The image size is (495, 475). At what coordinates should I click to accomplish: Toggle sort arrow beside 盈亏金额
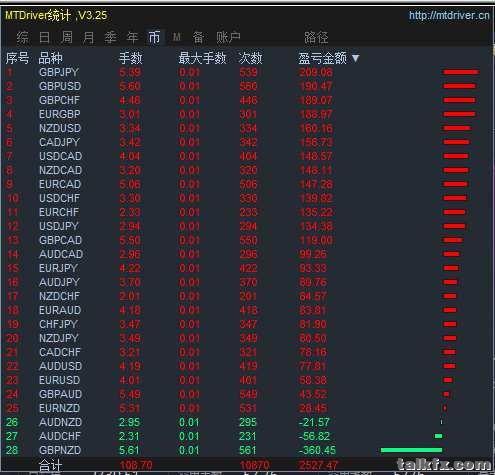(x=356, y=58)
